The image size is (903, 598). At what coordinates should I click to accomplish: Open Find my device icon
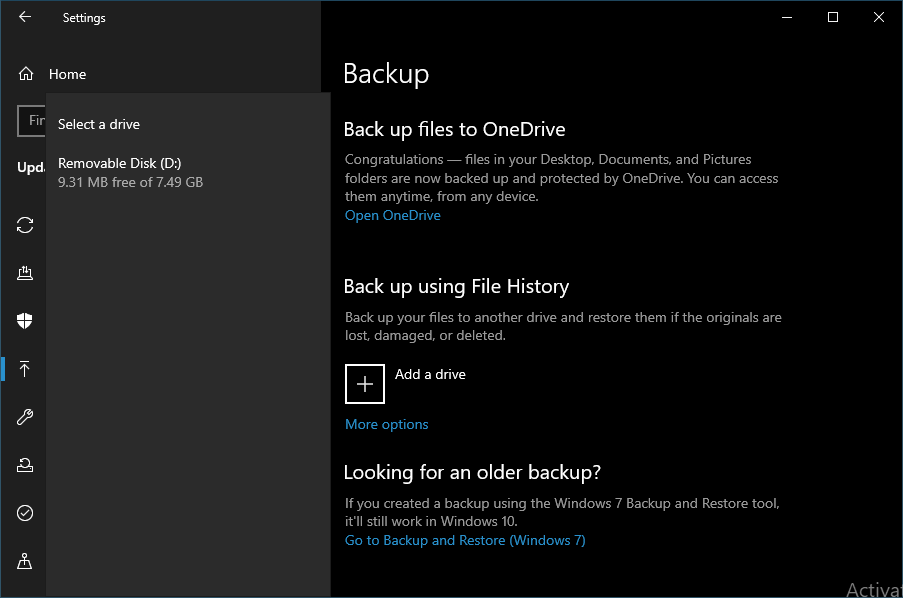pyautogui.click(x=25, y=561)
